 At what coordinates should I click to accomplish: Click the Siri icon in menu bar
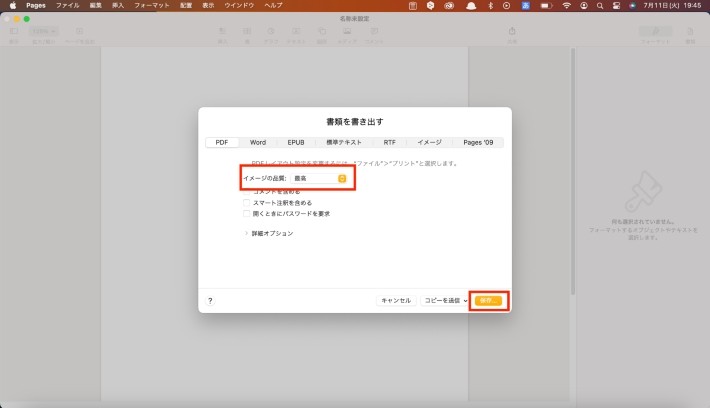pos(633,5)
